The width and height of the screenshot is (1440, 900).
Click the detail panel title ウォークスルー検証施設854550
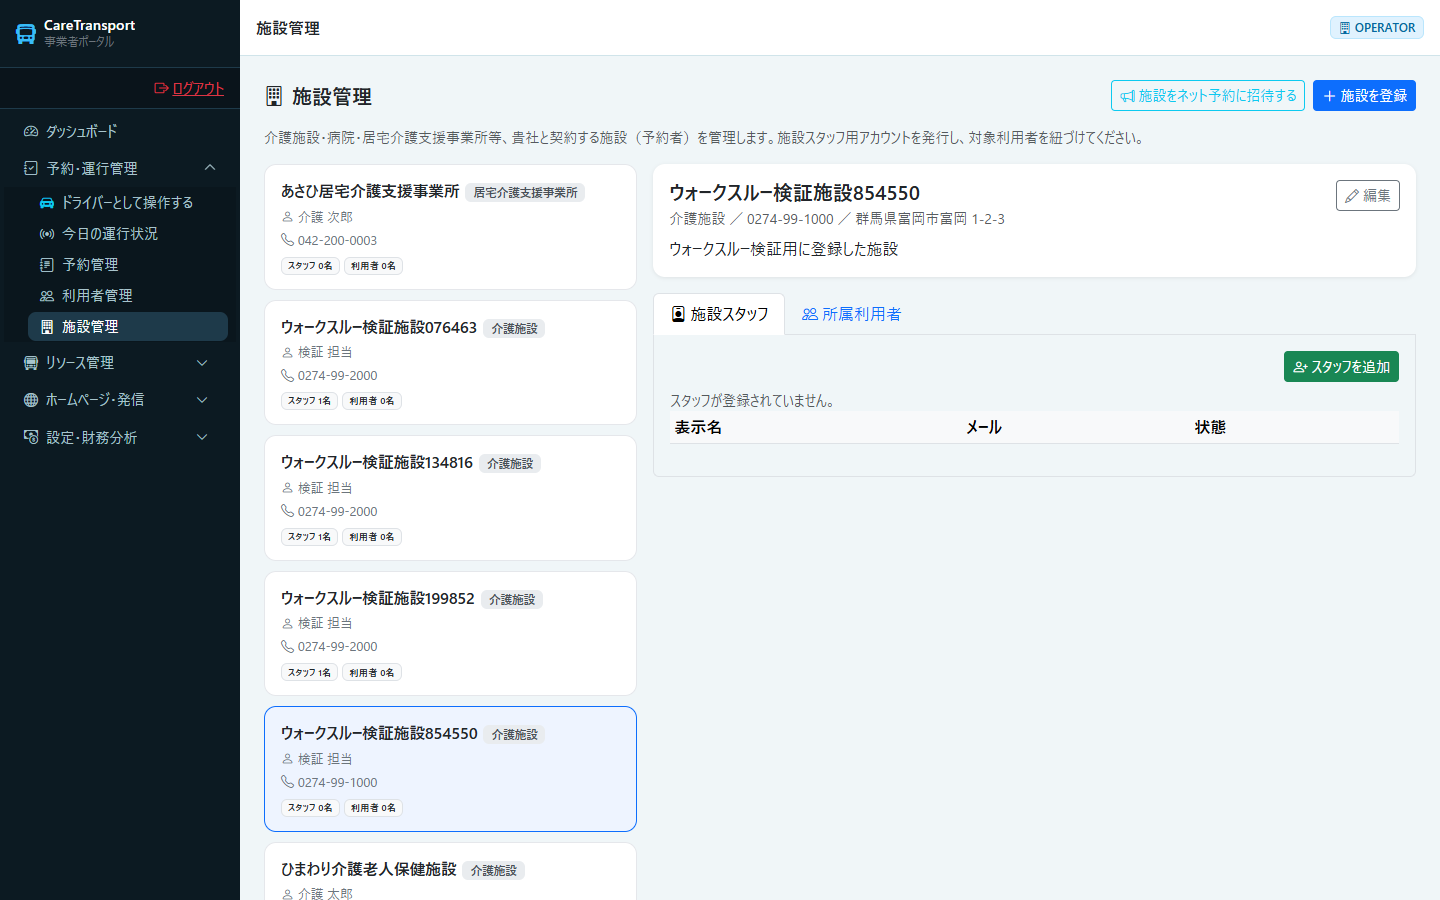794,193
